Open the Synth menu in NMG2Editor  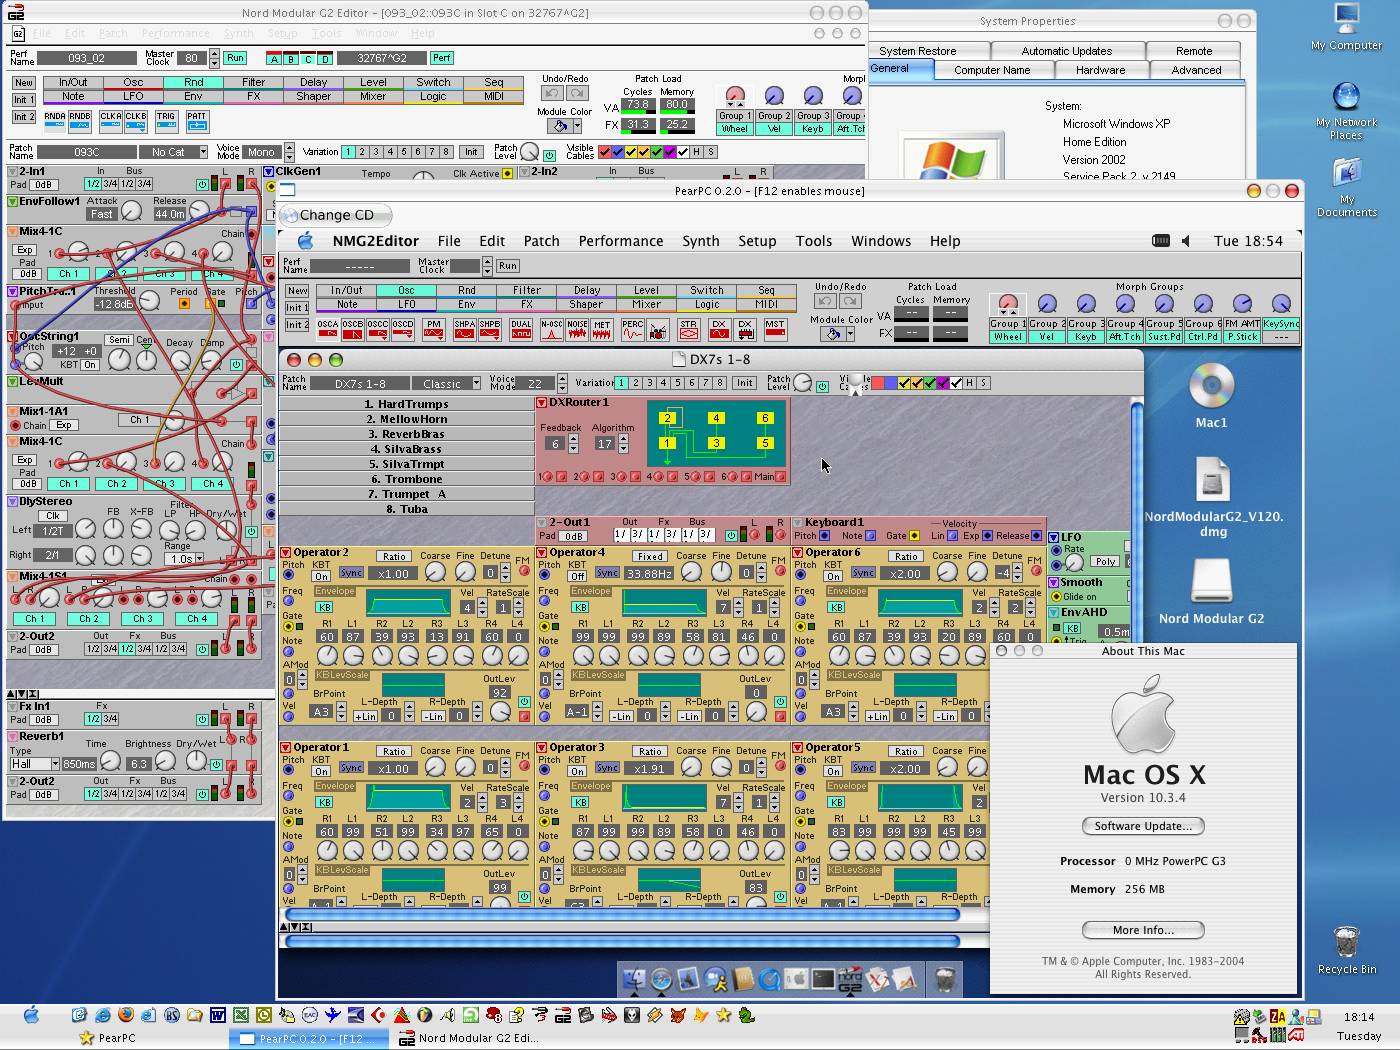click(x=701, y=241)
